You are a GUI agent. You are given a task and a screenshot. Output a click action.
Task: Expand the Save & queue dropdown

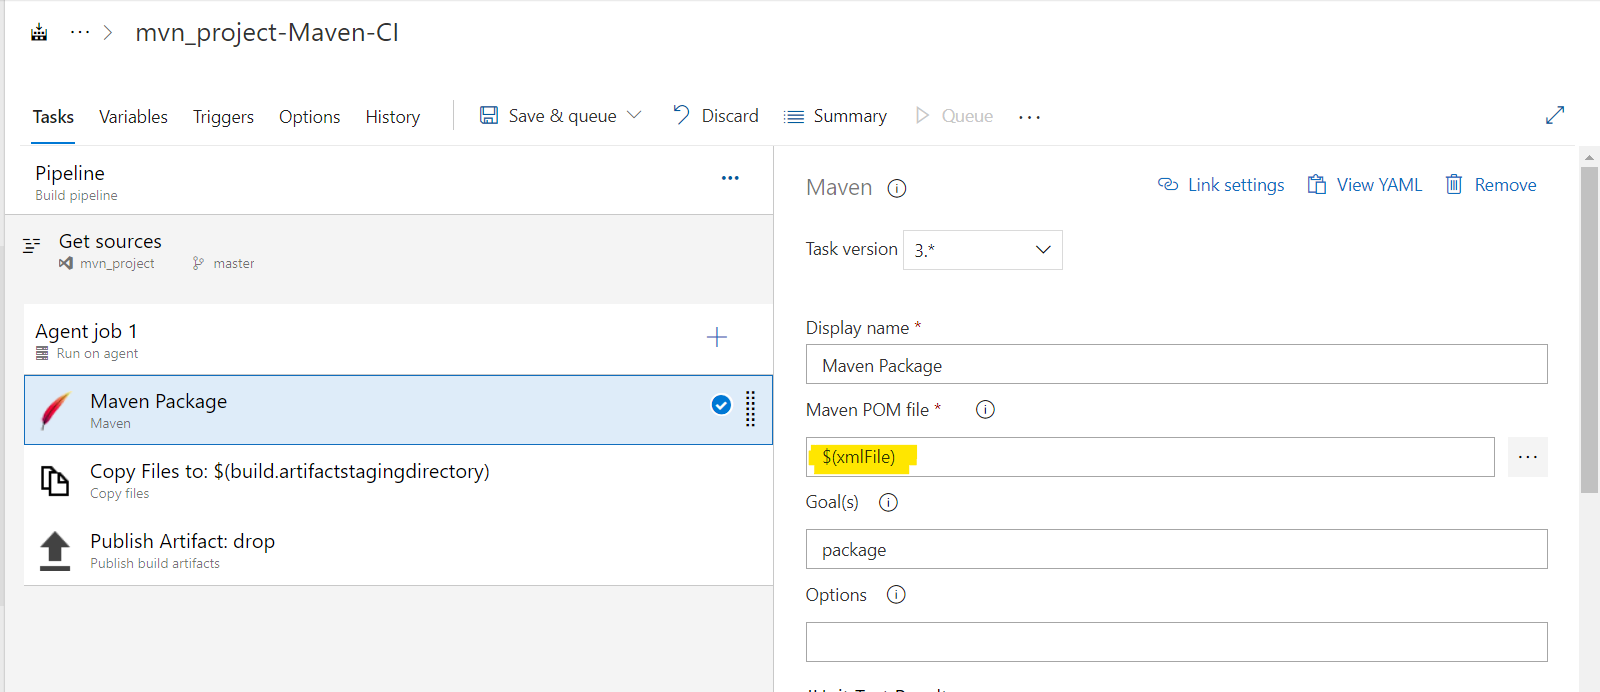(634, 116)
